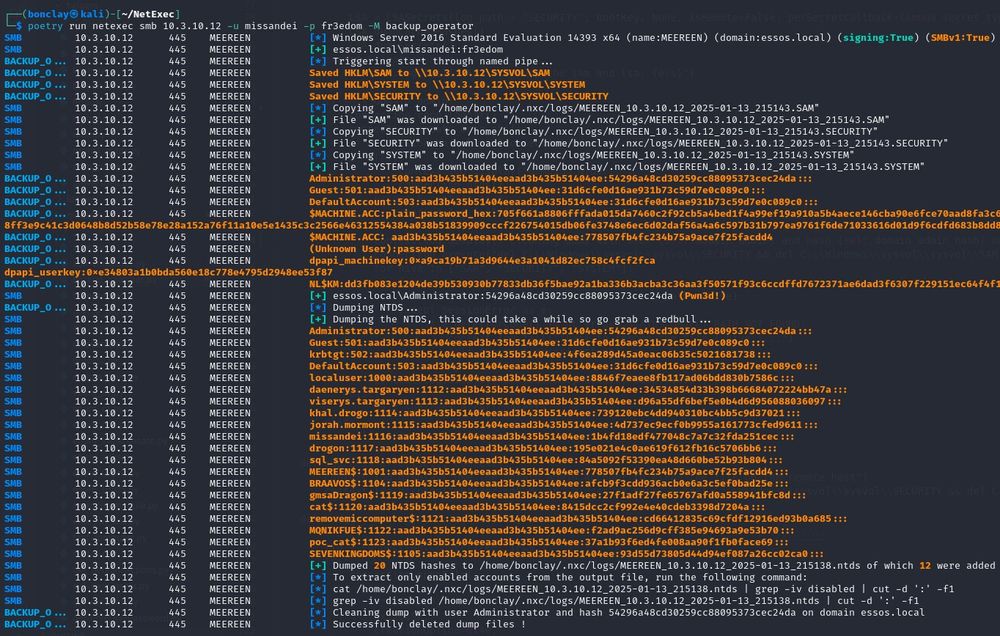Click the 'MEEREEN$:1001' machine hash line
Viewport: 1000px width, 636px height.
pos(548,471)
